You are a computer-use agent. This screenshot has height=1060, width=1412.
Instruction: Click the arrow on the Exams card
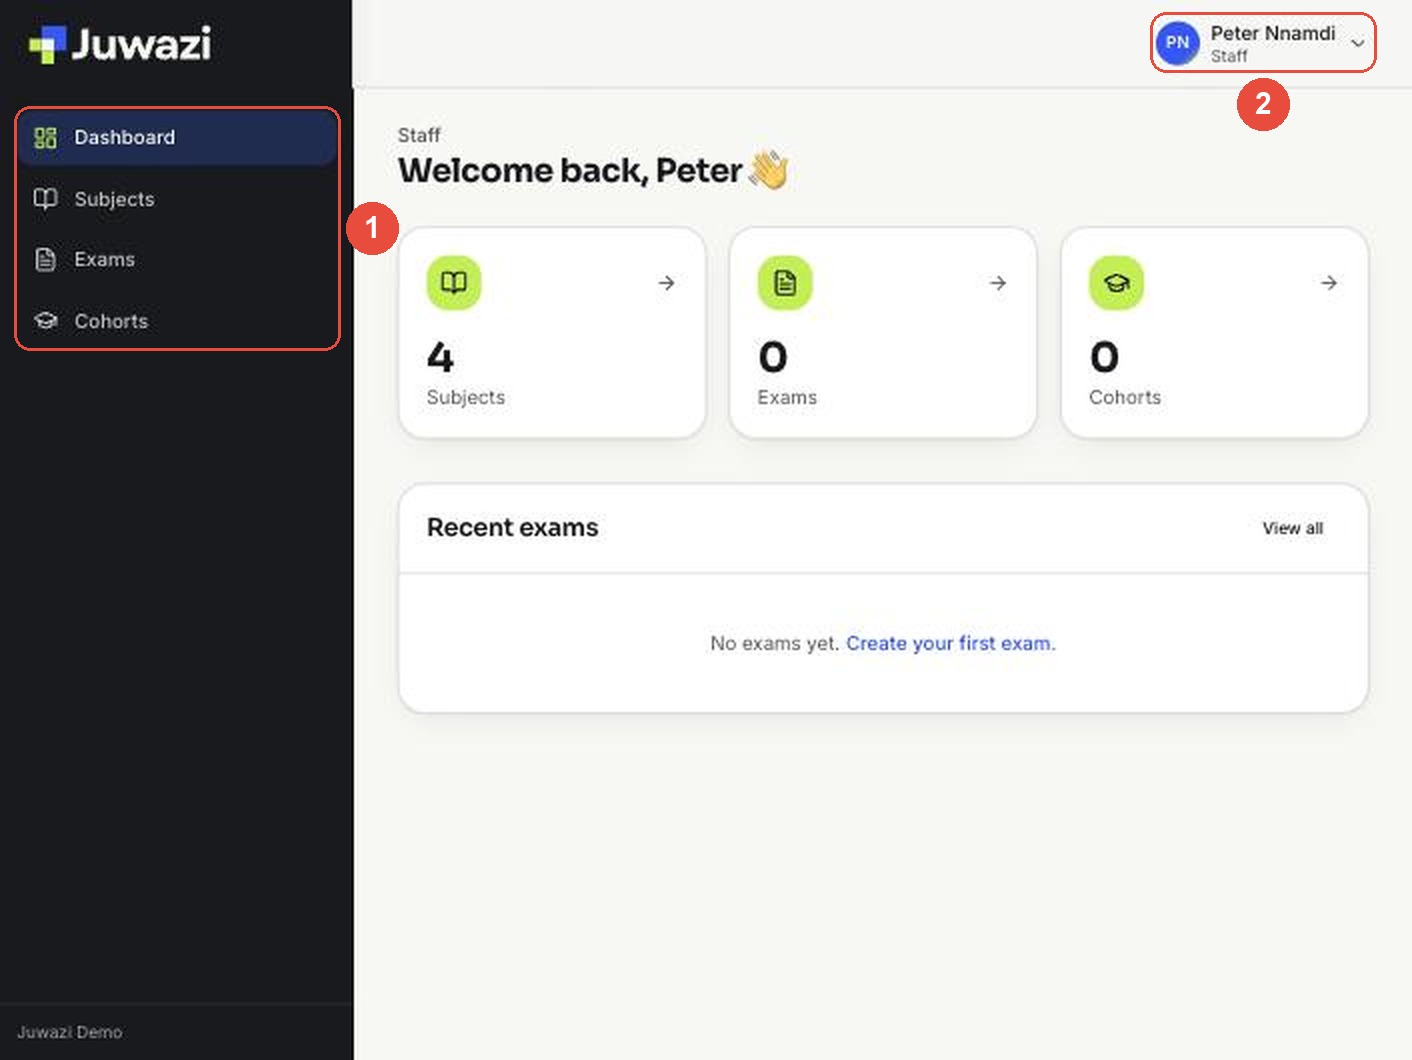(x=998, y=283)
